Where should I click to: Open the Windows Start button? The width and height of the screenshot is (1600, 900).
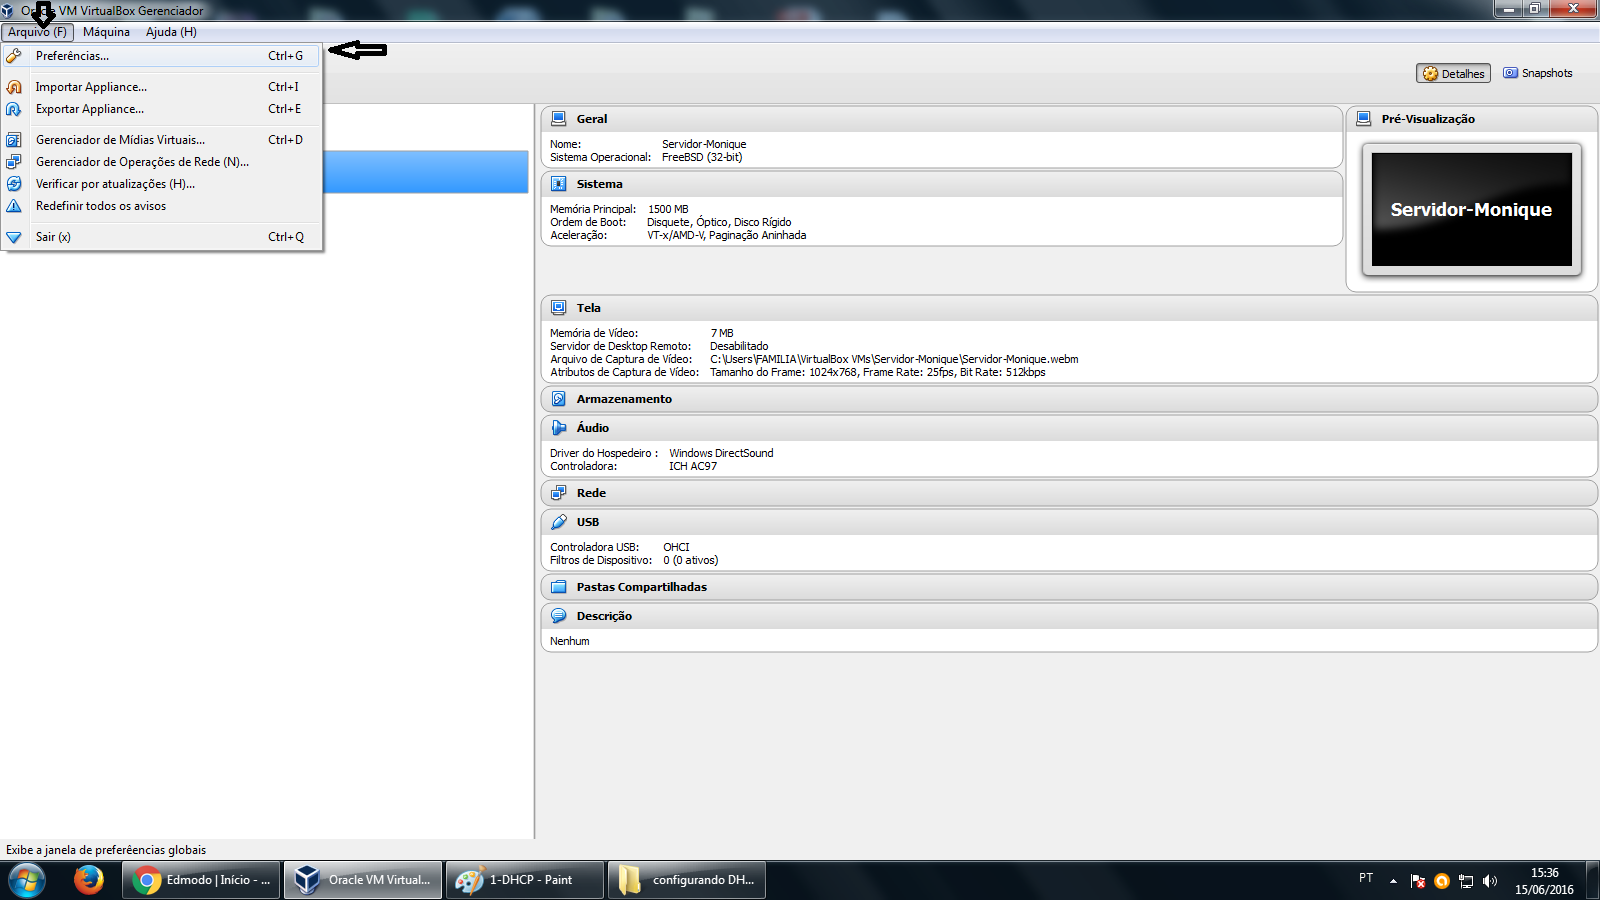coord(26,881)
